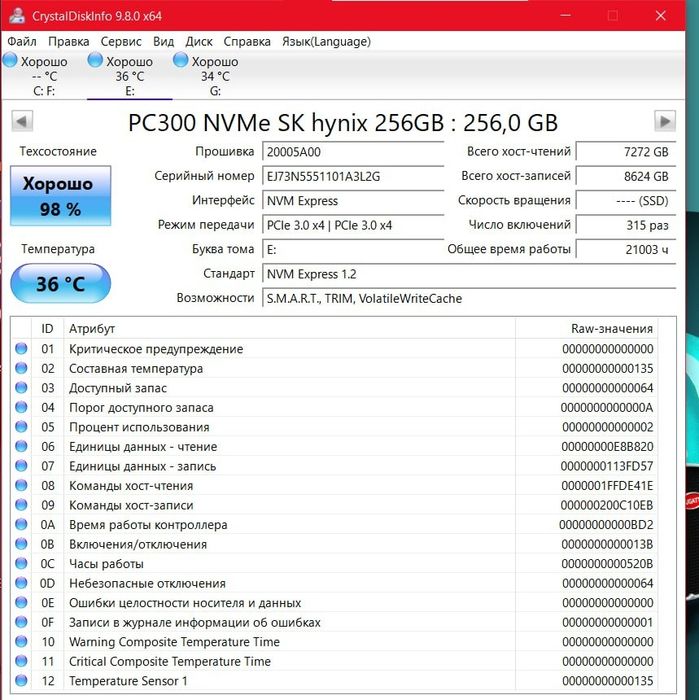Select the Часы работы attribute text
This screenshot has width=699, height=700.
(x=106, y=564)
